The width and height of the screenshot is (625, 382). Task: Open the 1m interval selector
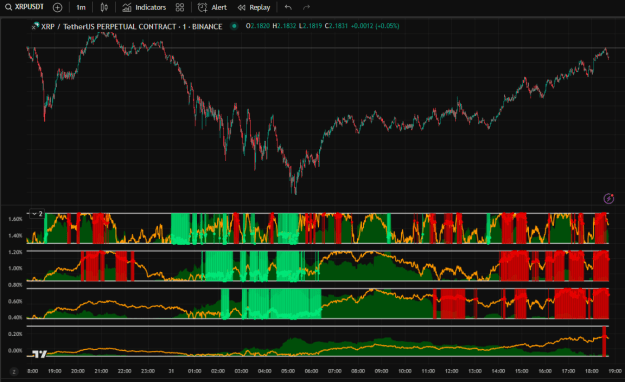[81, 7]
